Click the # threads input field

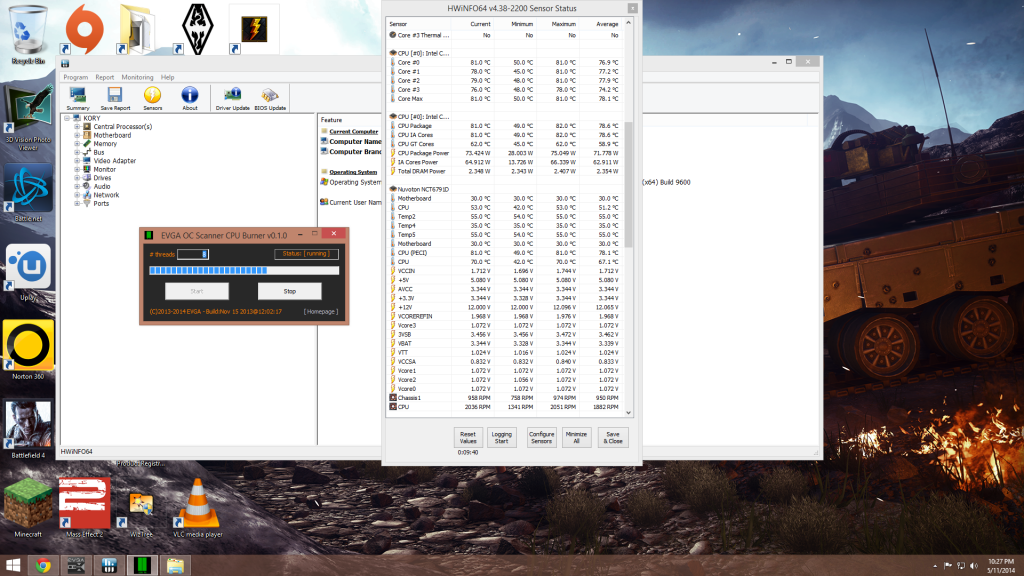[x=193, y=254]
